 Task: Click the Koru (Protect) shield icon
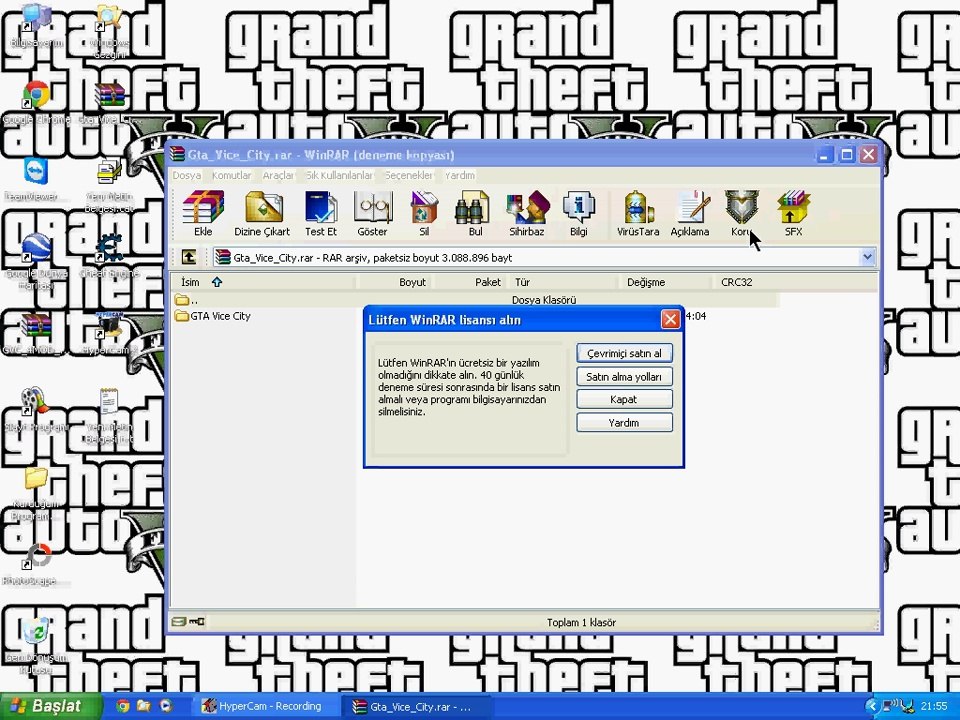click(741, 214)
